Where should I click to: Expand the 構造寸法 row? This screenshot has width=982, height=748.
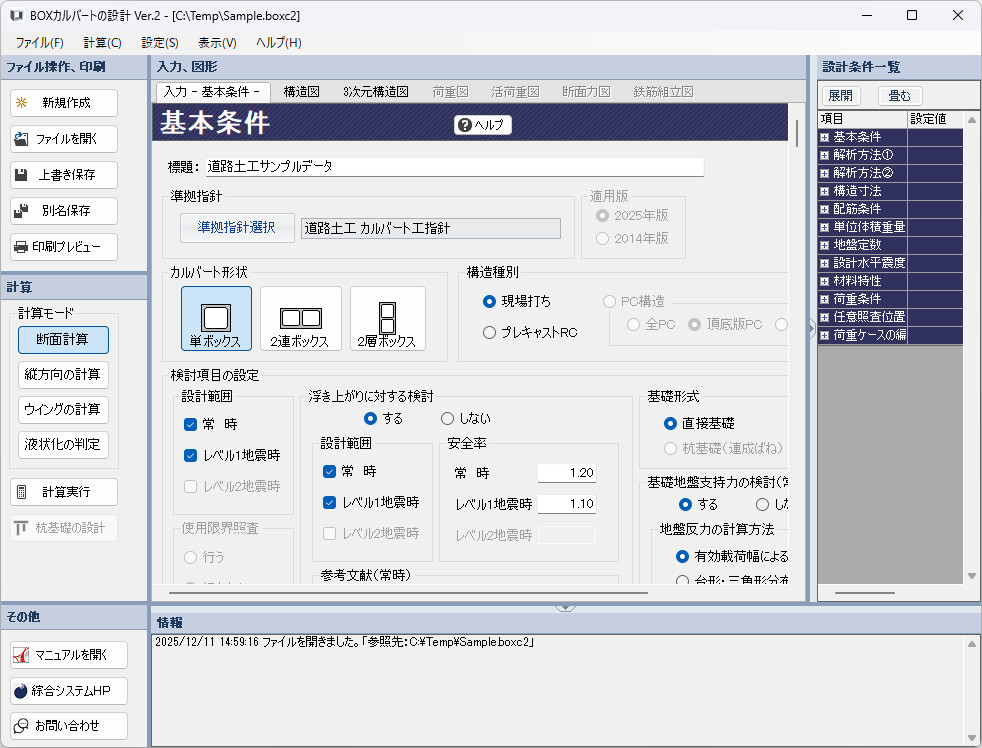pyautogui.click(x=825, y=191)
